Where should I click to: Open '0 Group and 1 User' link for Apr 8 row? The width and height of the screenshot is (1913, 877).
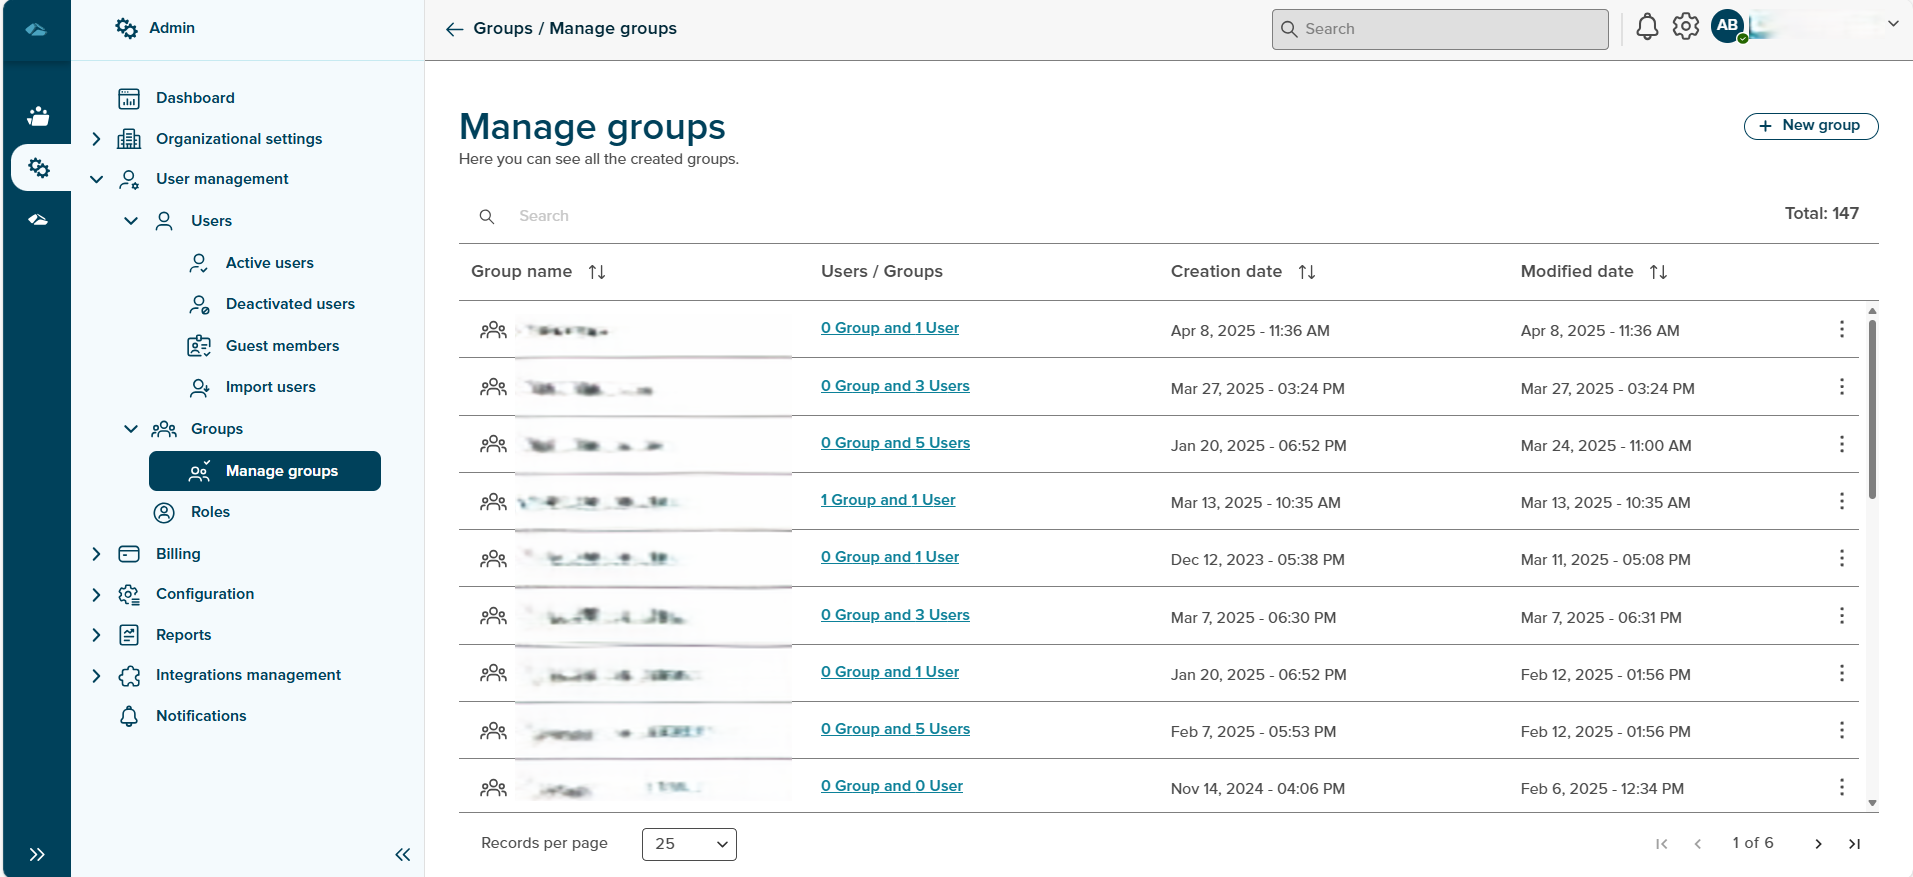(x=890, y=328)
